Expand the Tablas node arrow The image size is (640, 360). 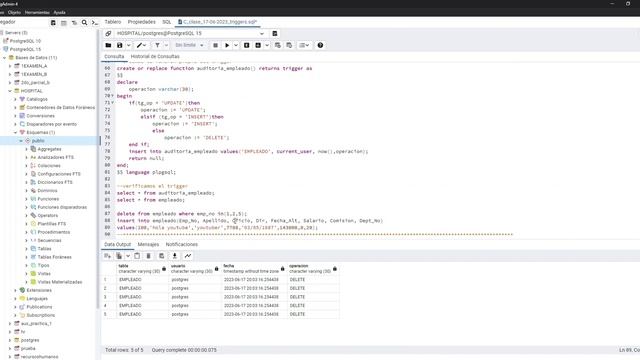pos(27,249)
